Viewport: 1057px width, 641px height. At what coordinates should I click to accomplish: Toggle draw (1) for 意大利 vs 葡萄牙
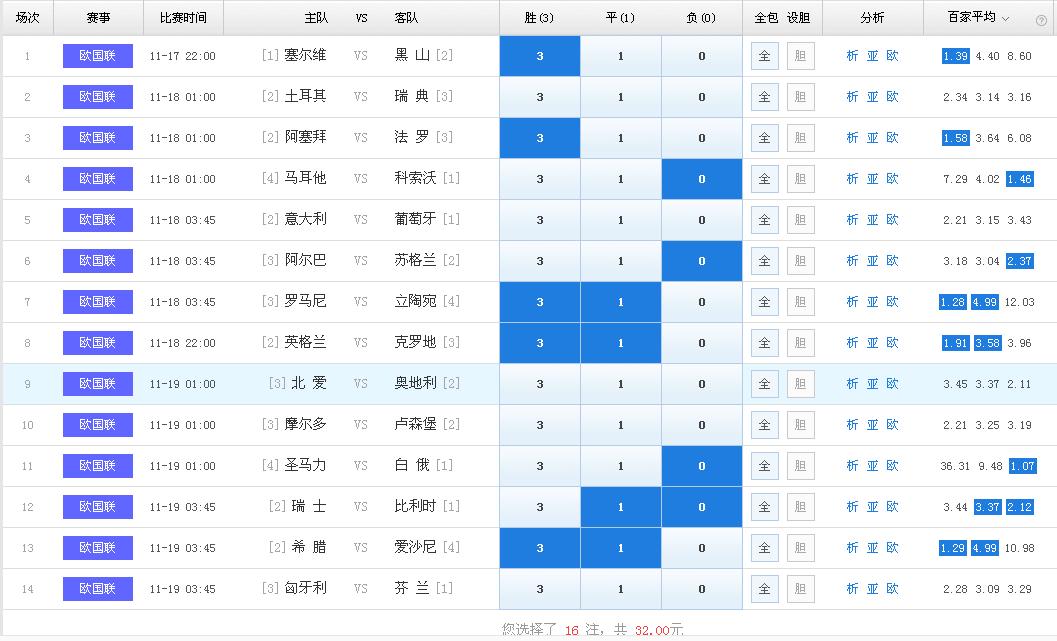click(x=621, y=220)
